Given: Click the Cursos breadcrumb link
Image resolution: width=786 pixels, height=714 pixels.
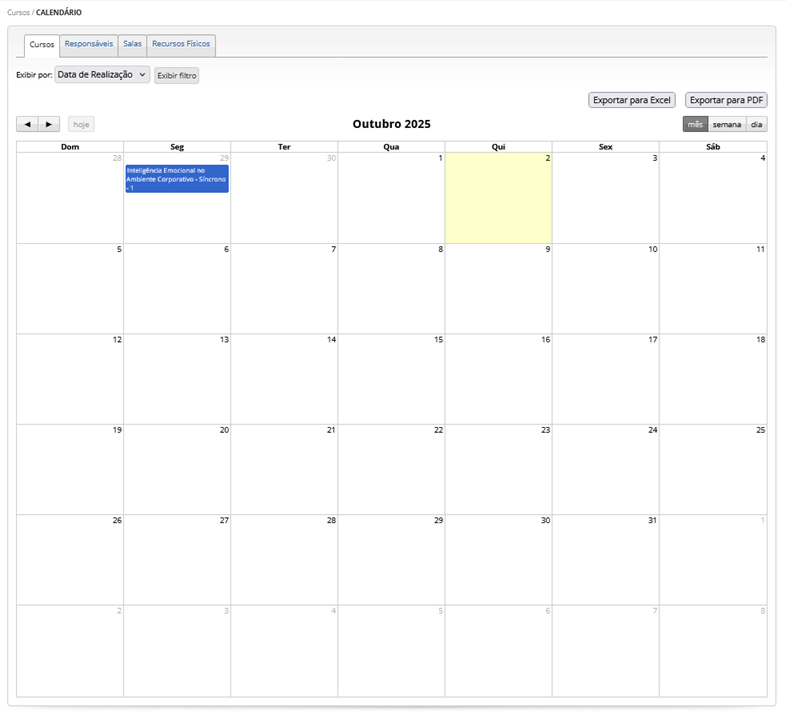Looking at the screenshot, I should 18,12.
